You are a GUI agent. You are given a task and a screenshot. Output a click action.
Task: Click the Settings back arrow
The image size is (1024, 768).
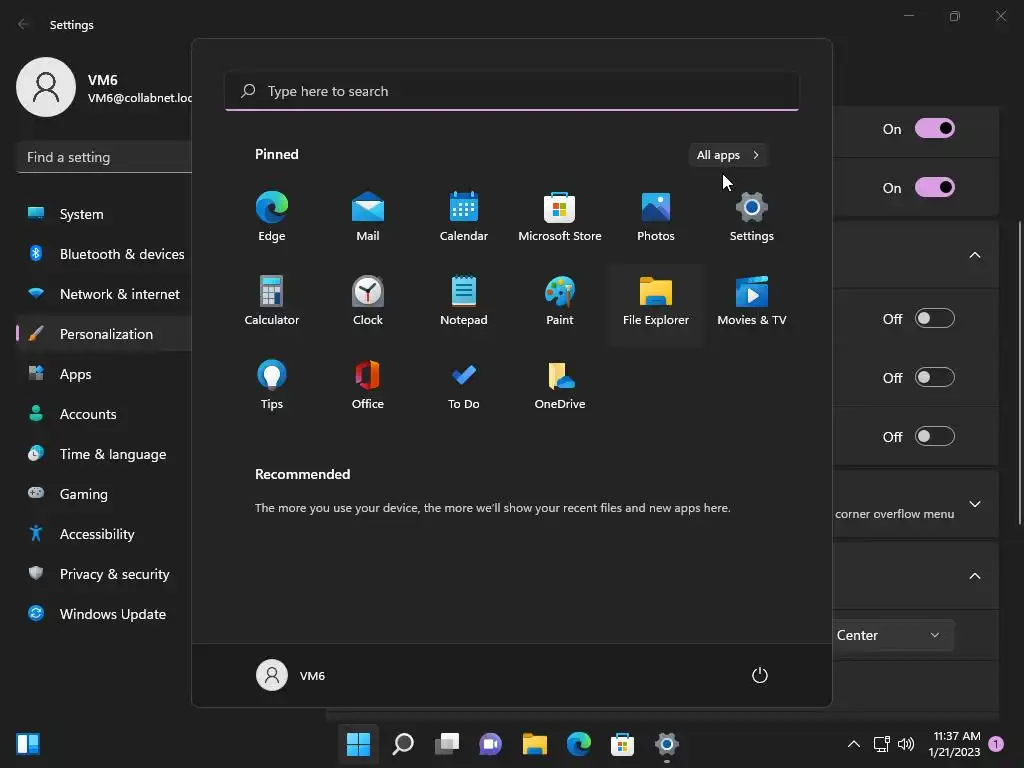[24, 24]
